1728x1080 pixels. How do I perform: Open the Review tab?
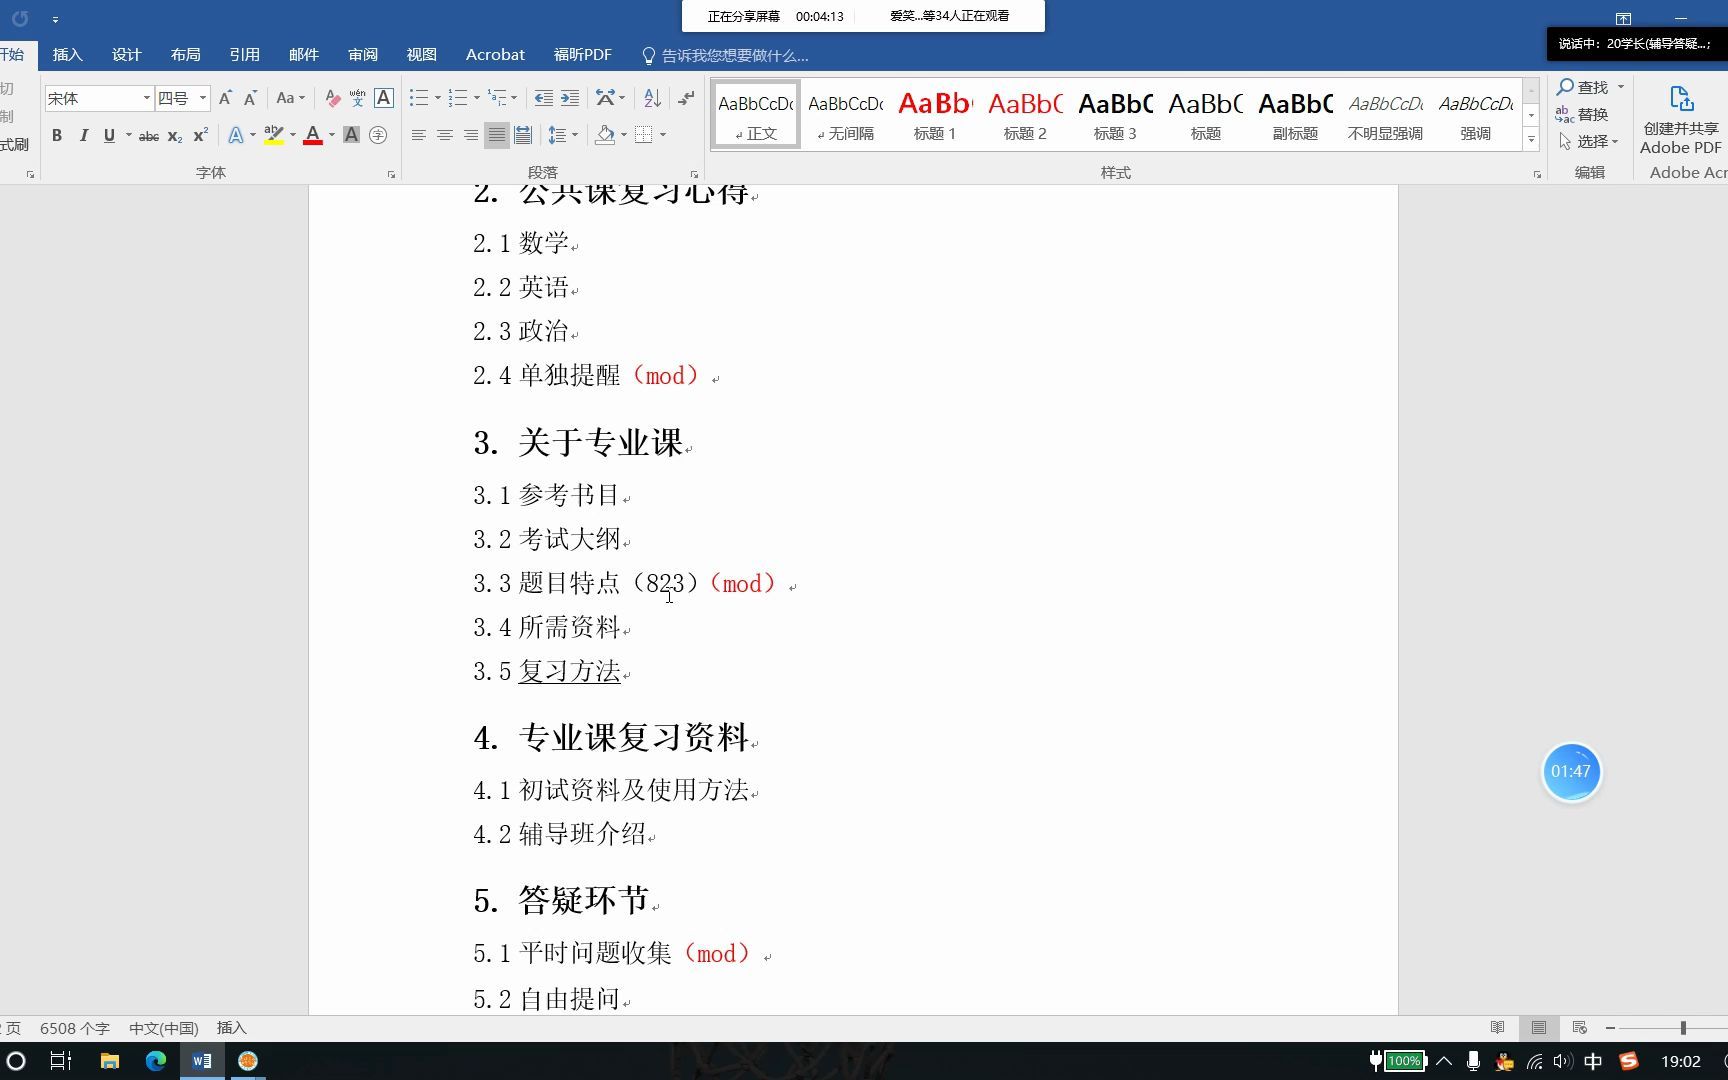pos(363,55)
